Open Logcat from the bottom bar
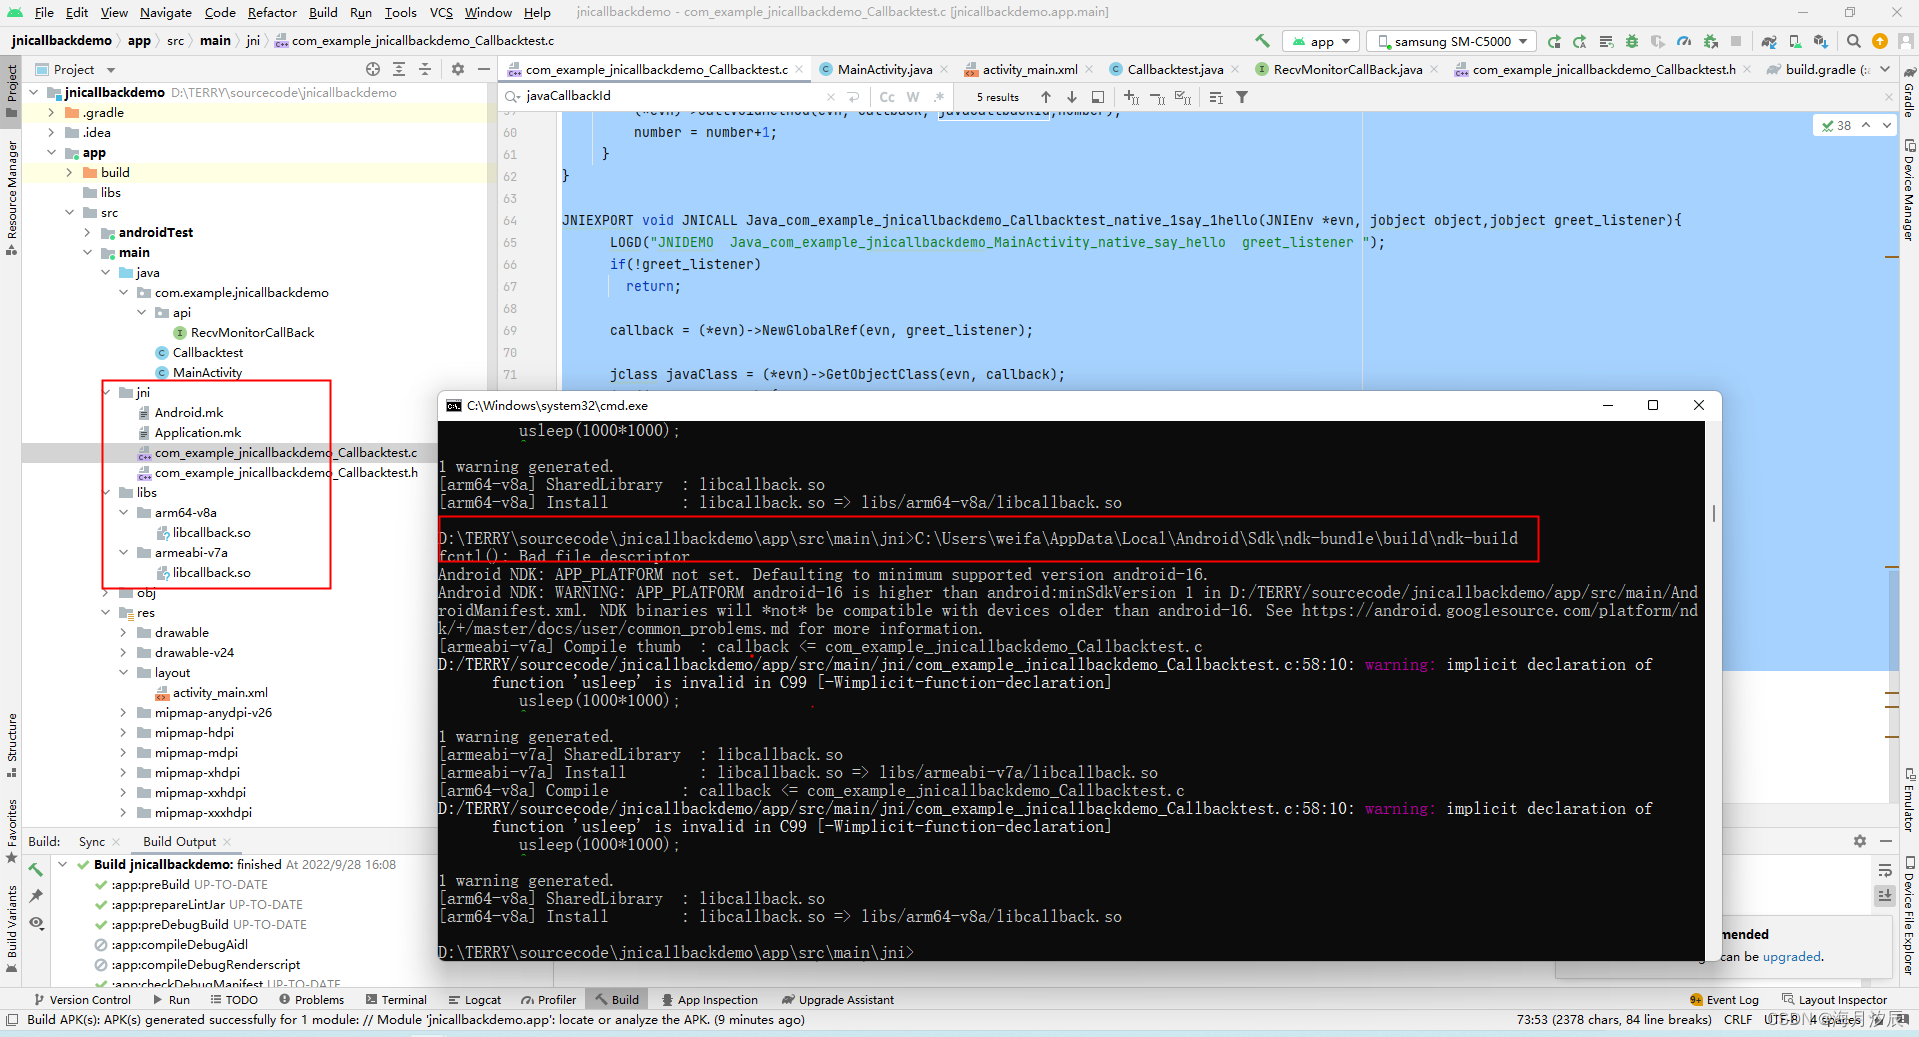This screenshot has width=1919, height=1037. pyautogui.click(x=475, y=999)
